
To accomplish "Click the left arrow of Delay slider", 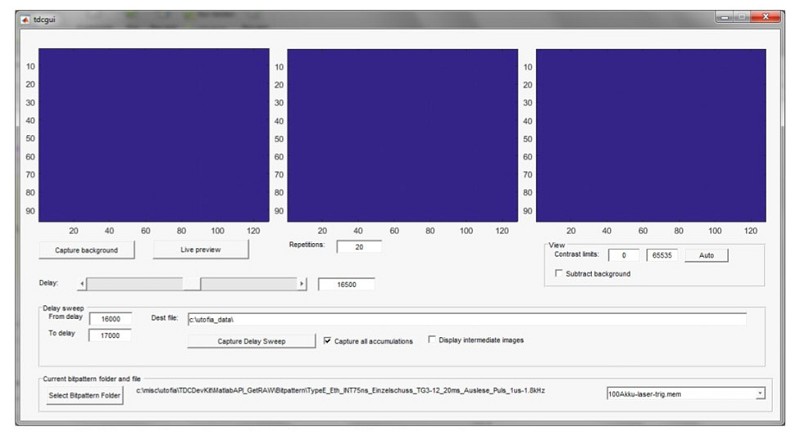I will pos(82,284).
